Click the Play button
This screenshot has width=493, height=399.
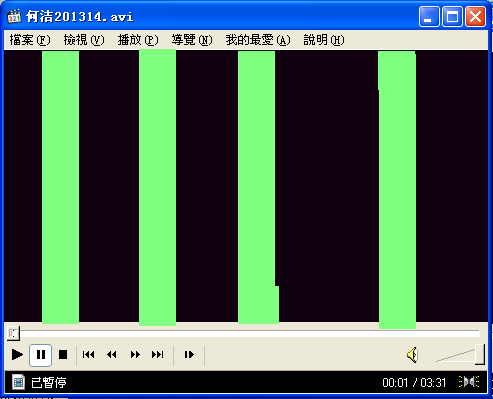(x=17, y=355)
